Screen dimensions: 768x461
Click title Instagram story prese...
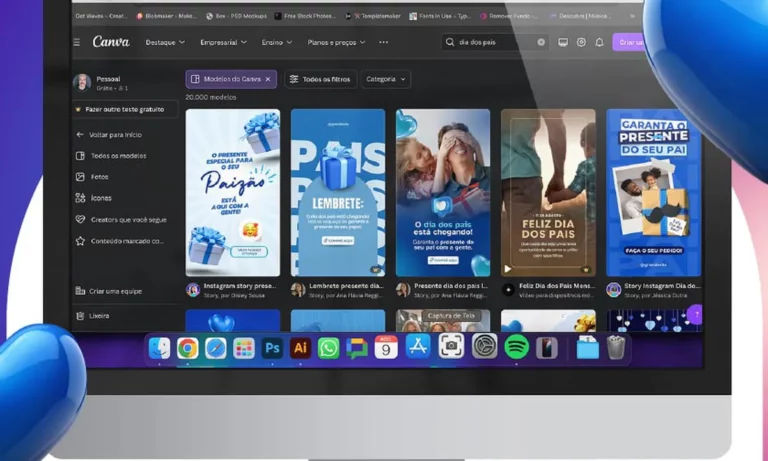(240, 286)
